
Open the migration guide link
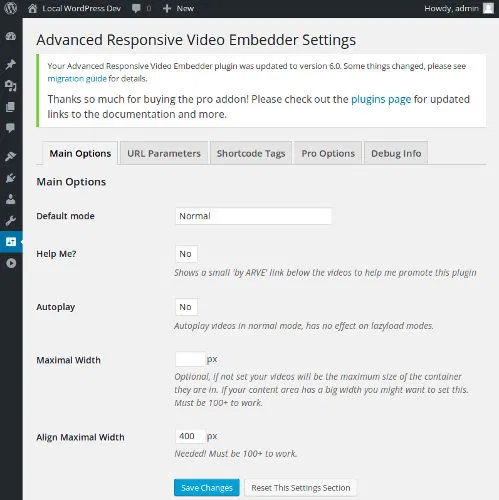click(77, 79)
